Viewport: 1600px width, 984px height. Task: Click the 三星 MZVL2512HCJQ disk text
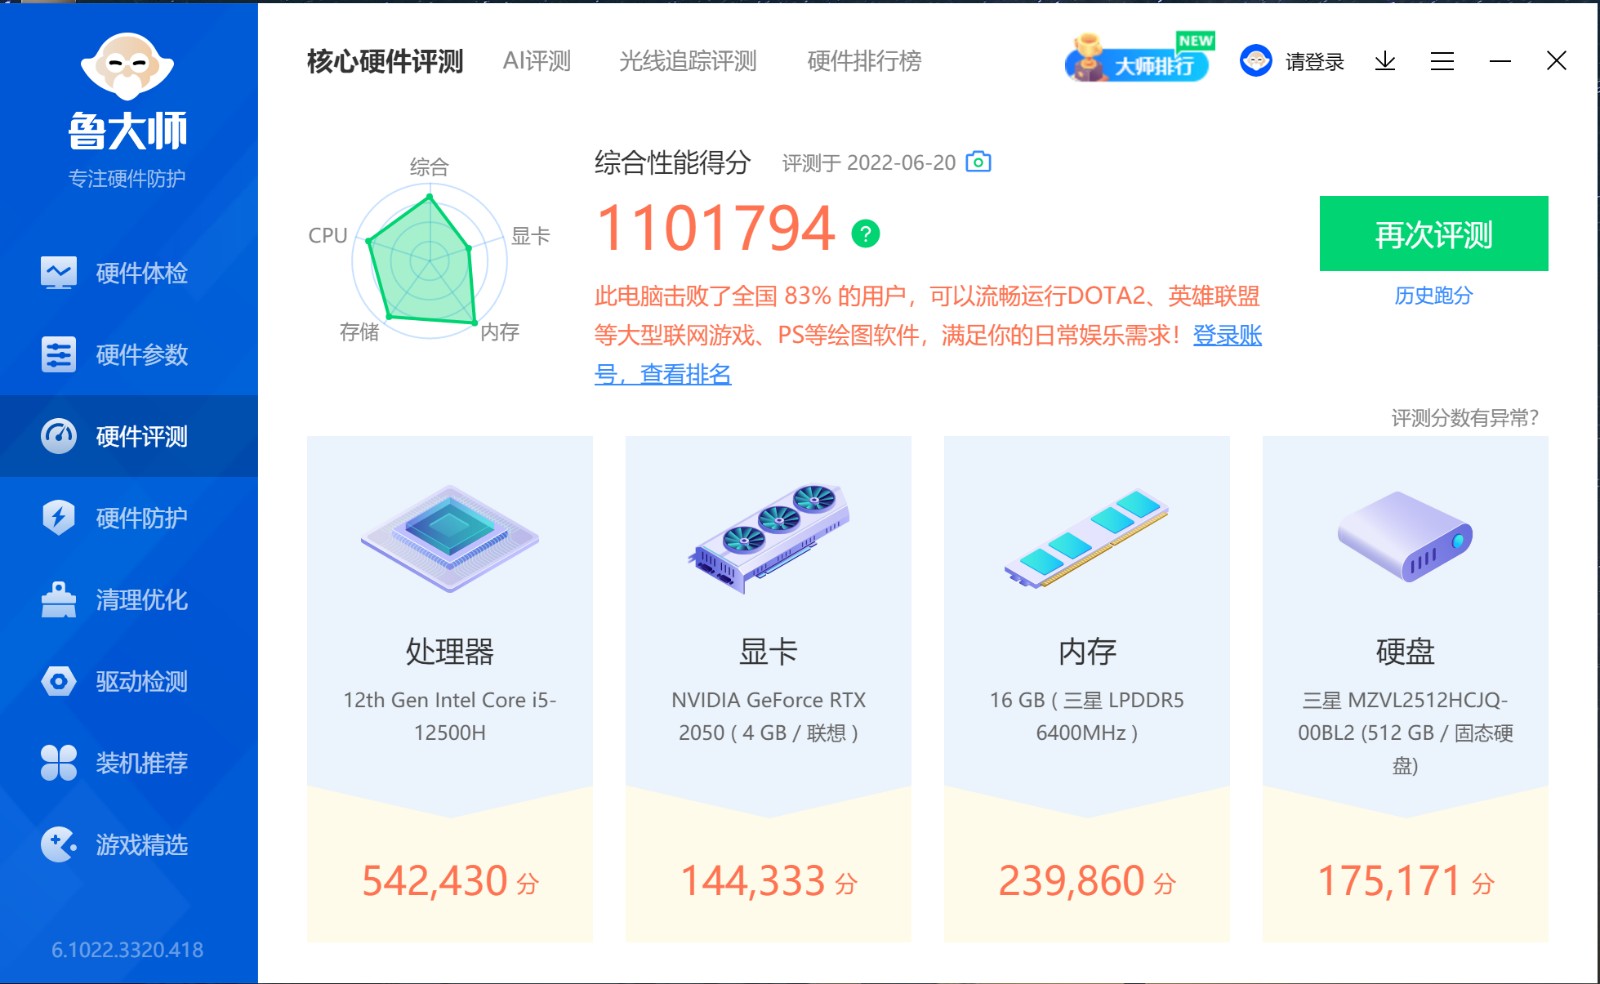[1405, 732]
